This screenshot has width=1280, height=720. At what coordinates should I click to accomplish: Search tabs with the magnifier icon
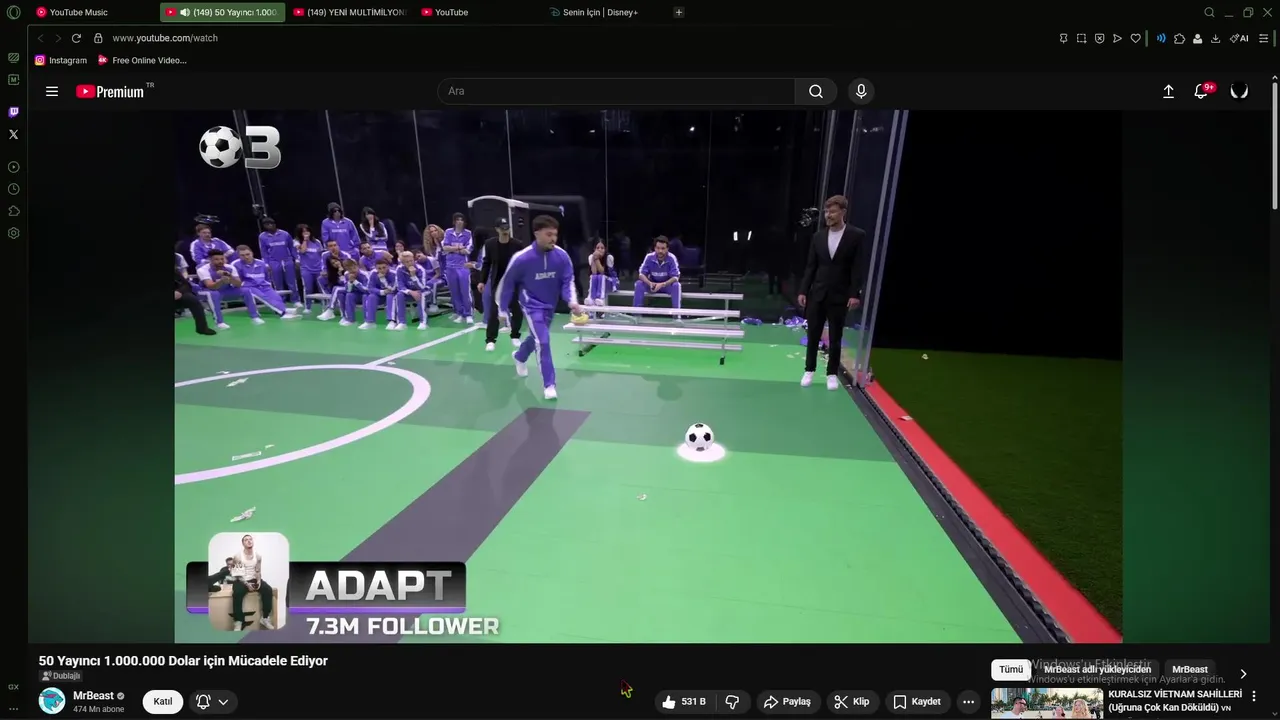(x=1209, y=12)
